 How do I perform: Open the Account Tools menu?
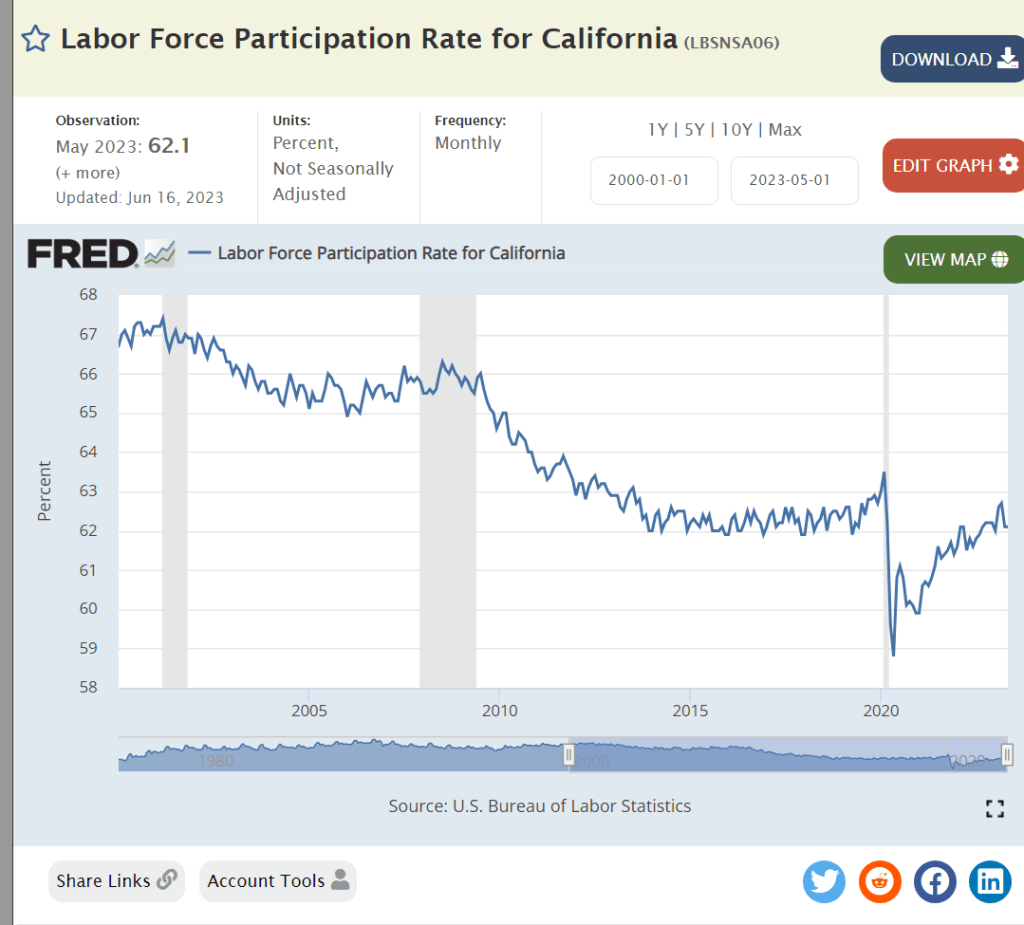[x=277, y=881]
